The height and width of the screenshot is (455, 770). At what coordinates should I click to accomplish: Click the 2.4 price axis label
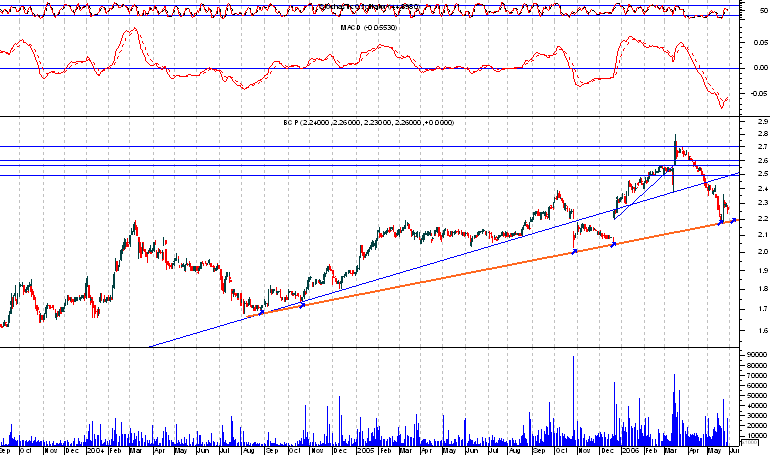763,188
